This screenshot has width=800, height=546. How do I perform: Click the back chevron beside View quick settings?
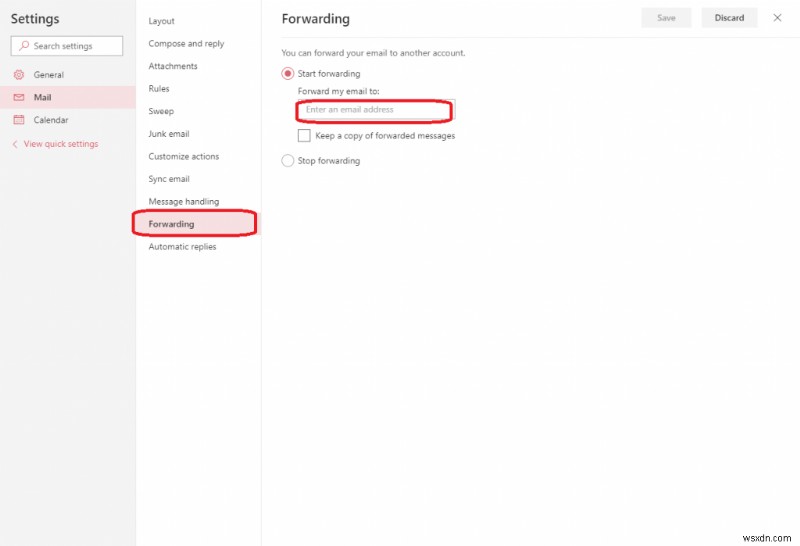[x=15, y=144]
